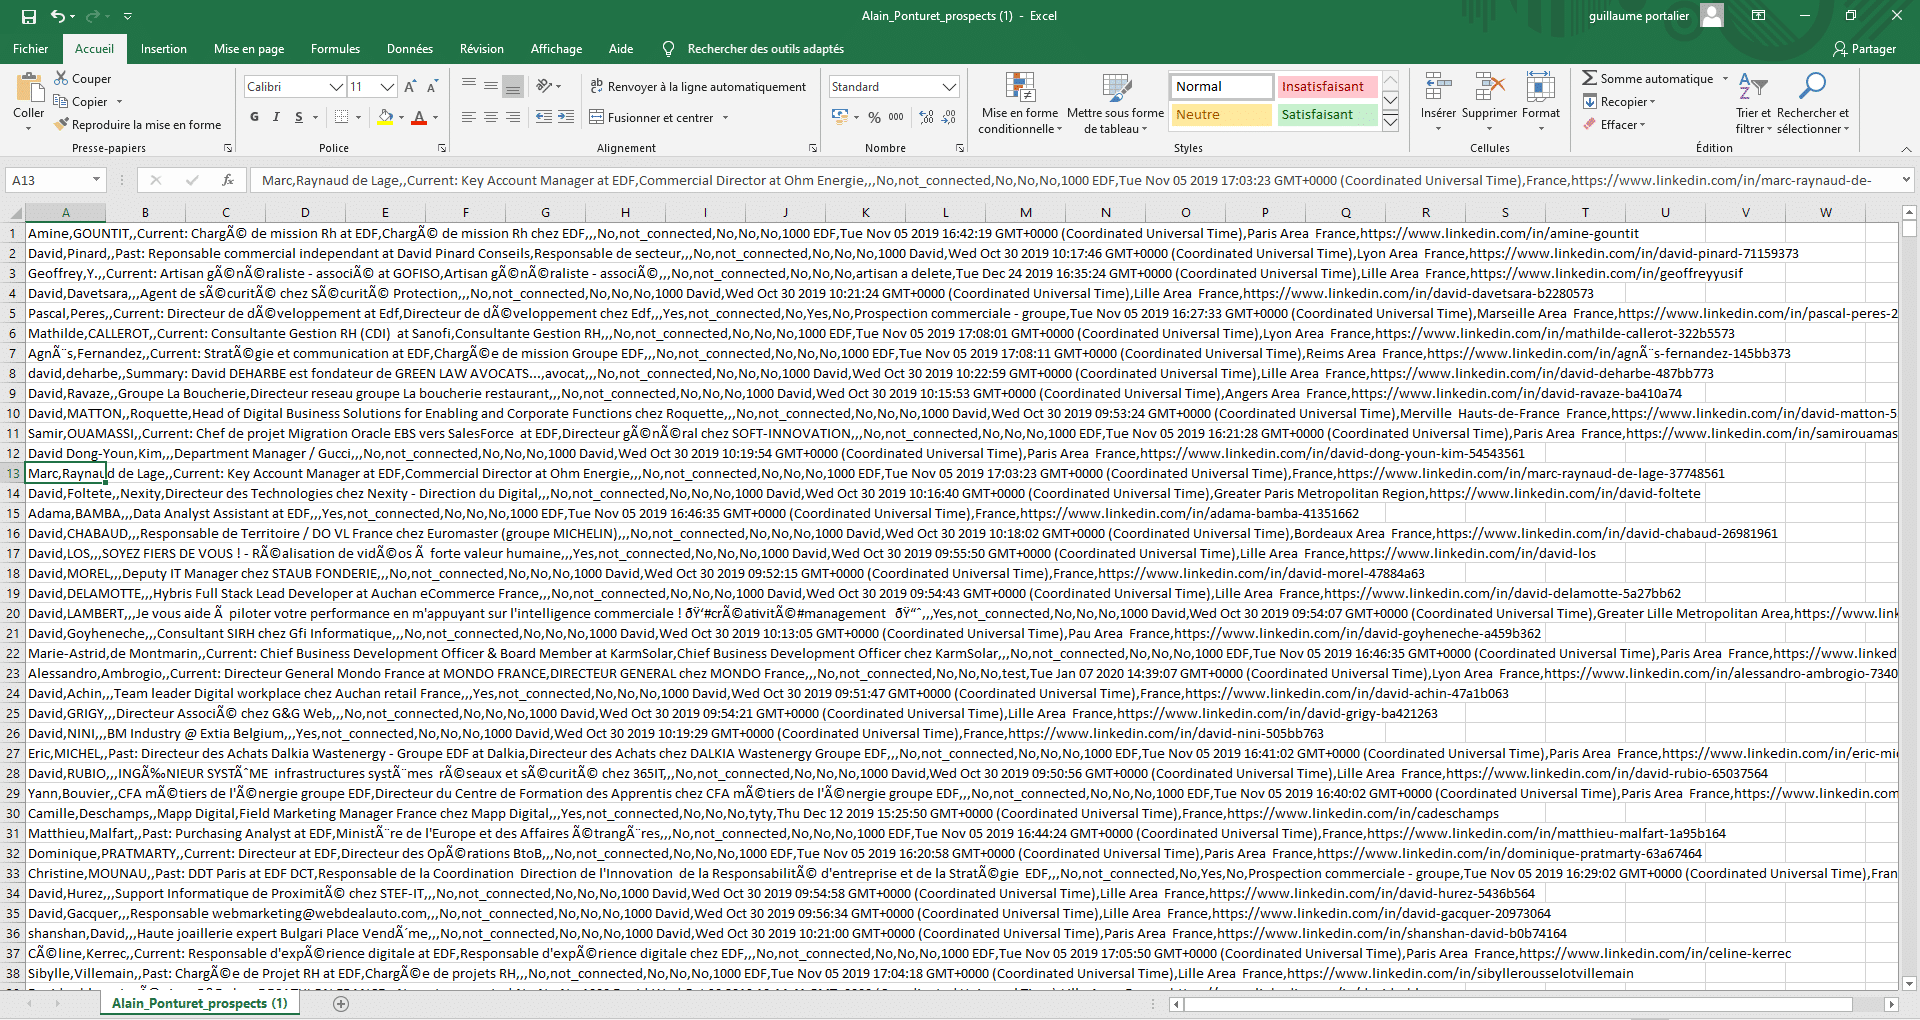
Task: Switch to Mise en page tab
Action: tap(248, 49)
